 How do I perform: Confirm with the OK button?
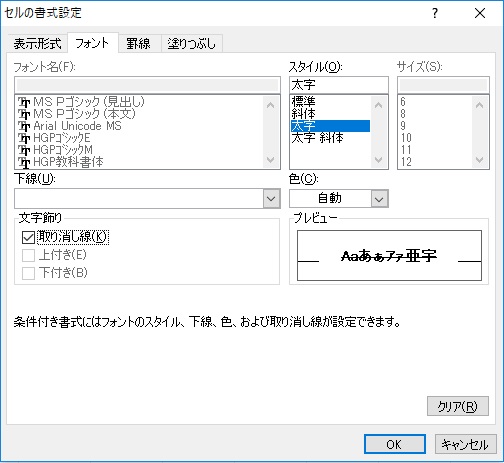pyautogui.click(x=395, y=444)
